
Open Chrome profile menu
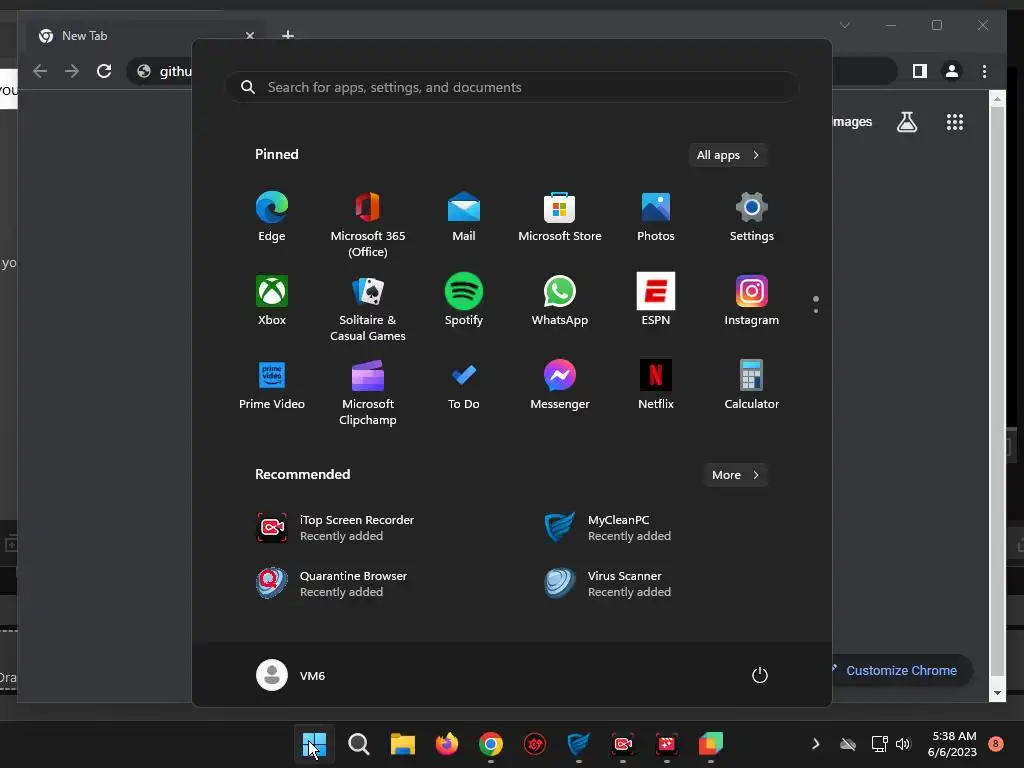pos(952,71)
